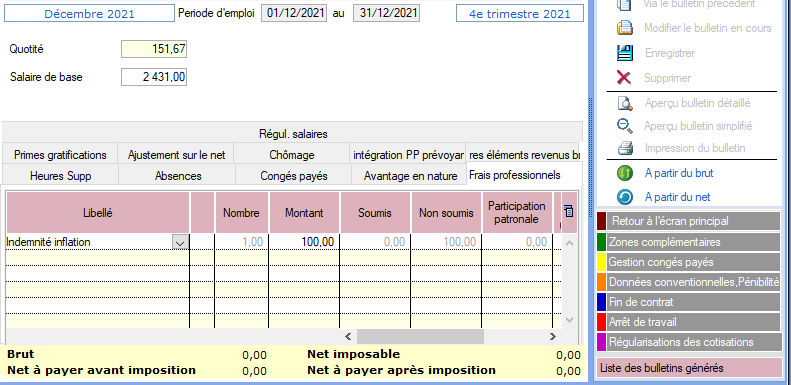Click the table's vertical scrollbar up arrow
Screen dimensions: 791x385
[x=569, y=243]
